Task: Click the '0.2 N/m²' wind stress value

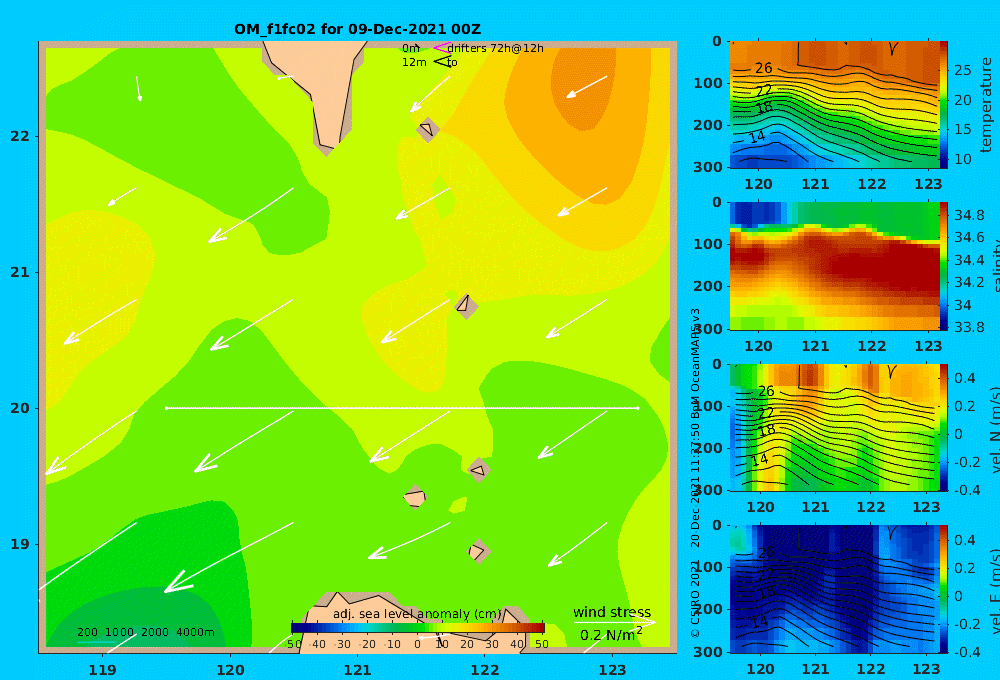Action: tap(611, 635)
